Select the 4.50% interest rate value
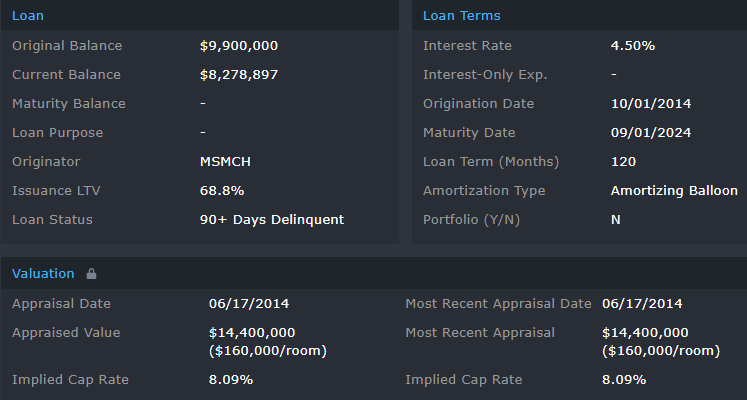 [x=633, y=46]
